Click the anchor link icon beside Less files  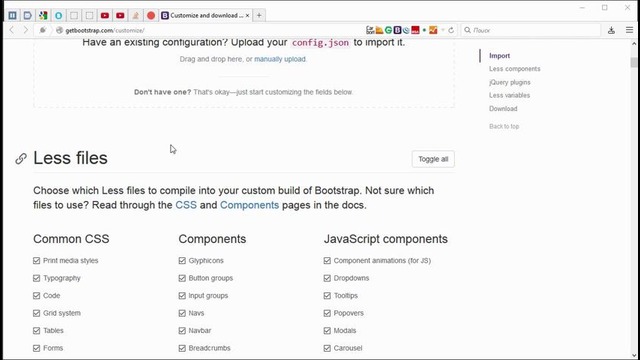click(x=21, y=158)
